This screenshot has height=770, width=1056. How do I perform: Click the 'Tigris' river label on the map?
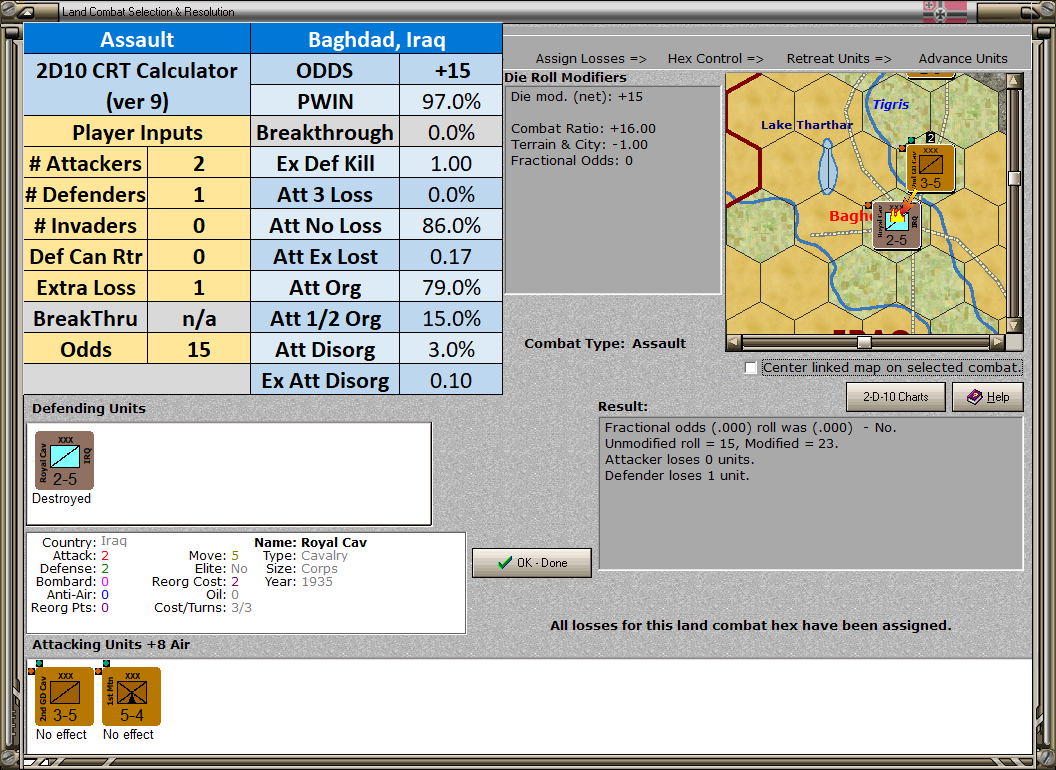pyautogui.click(x=890, y=104)
